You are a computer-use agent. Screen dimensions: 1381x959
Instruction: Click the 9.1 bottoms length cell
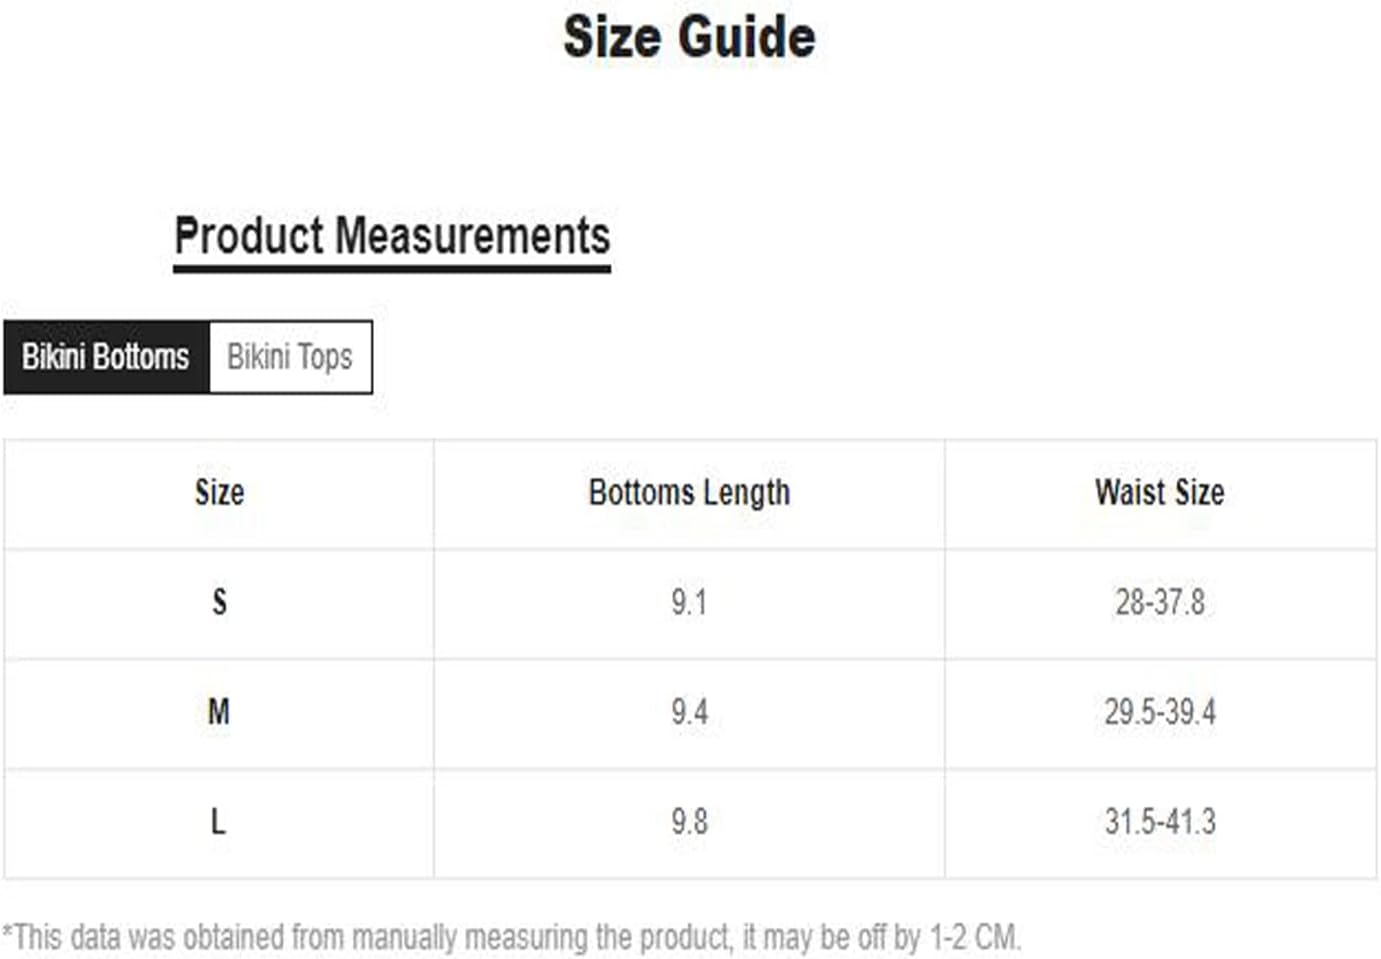pyautogui.click(x=689, y=603)
